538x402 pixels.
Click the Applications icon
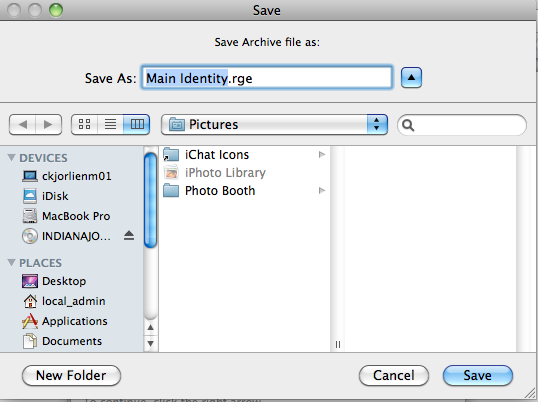tap(30, 321)
